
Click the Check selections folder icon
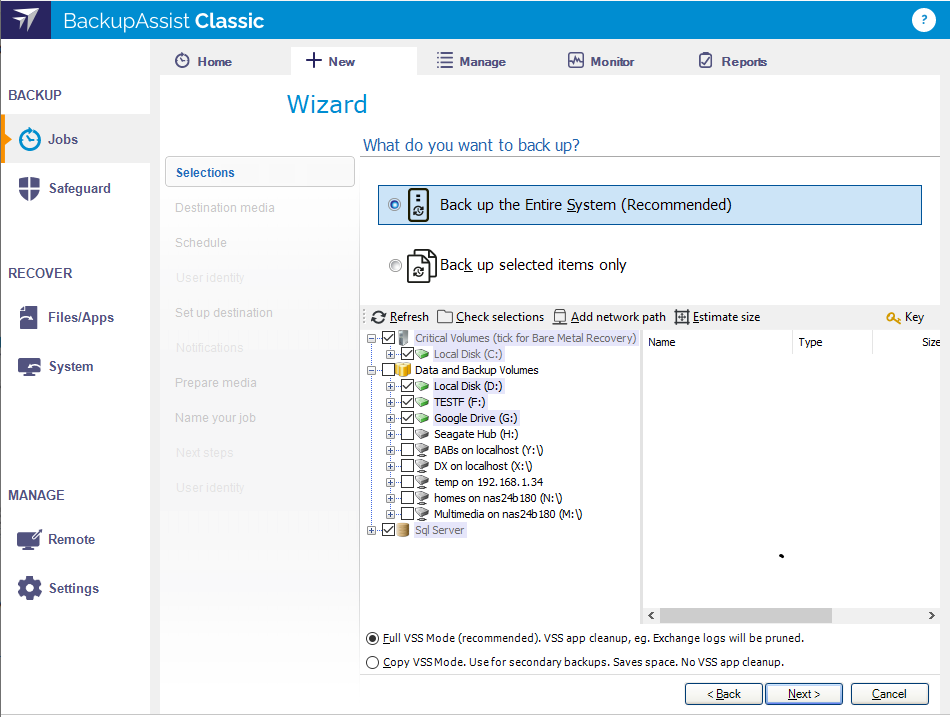[445, 317]
